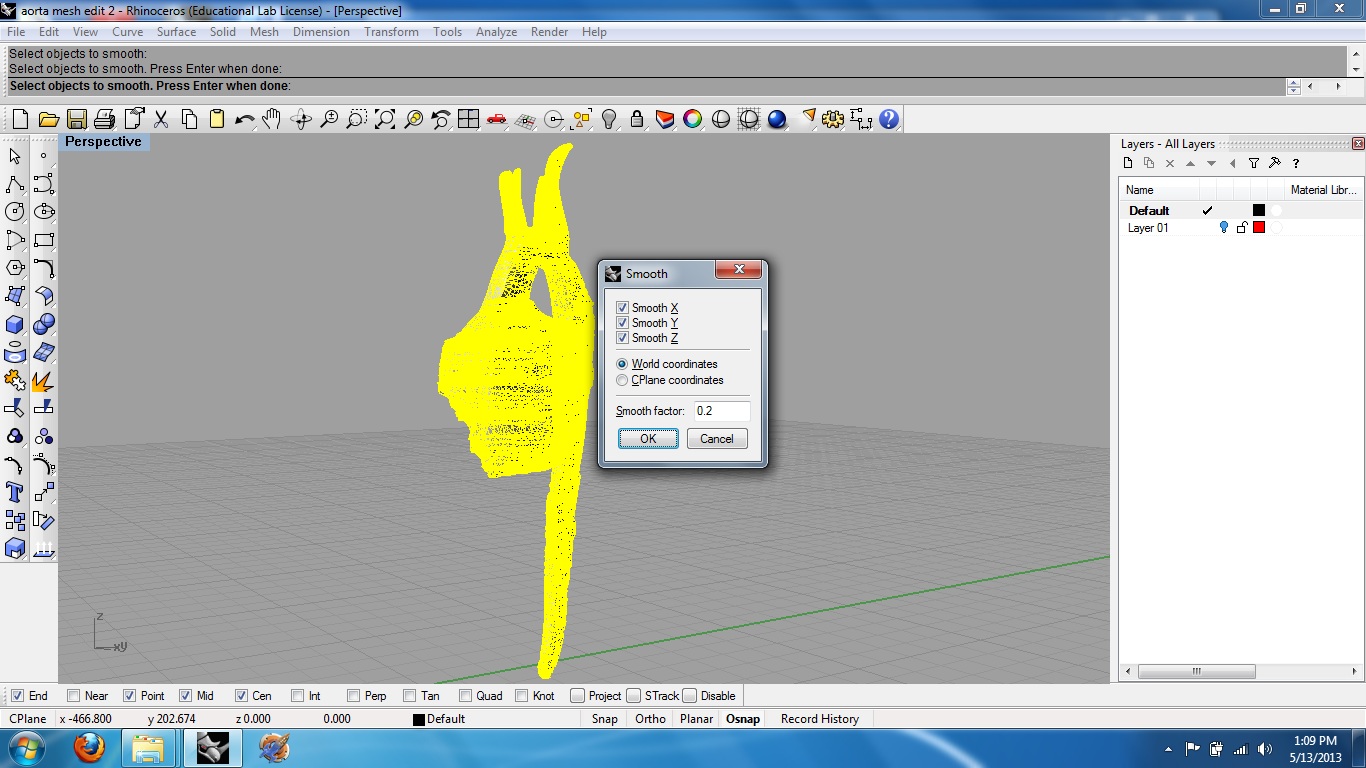Select the blue Box solid tool
Screen dimensions: 1366x768
(15, 324)
